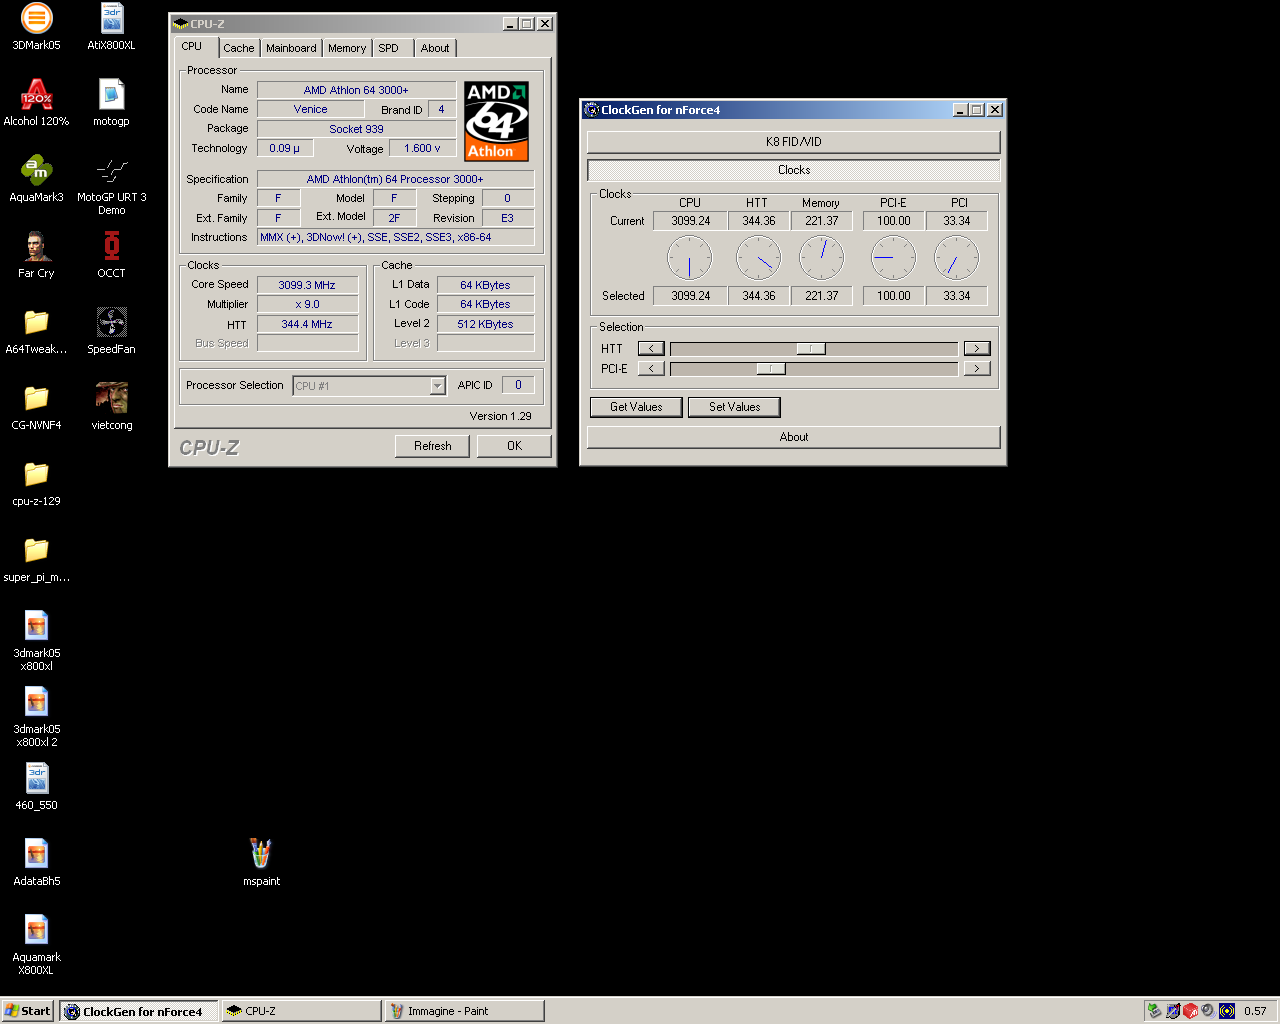Decrease HTT with the left arrow
Viewport: 1280px width, 1024px height.
(651, 348)
